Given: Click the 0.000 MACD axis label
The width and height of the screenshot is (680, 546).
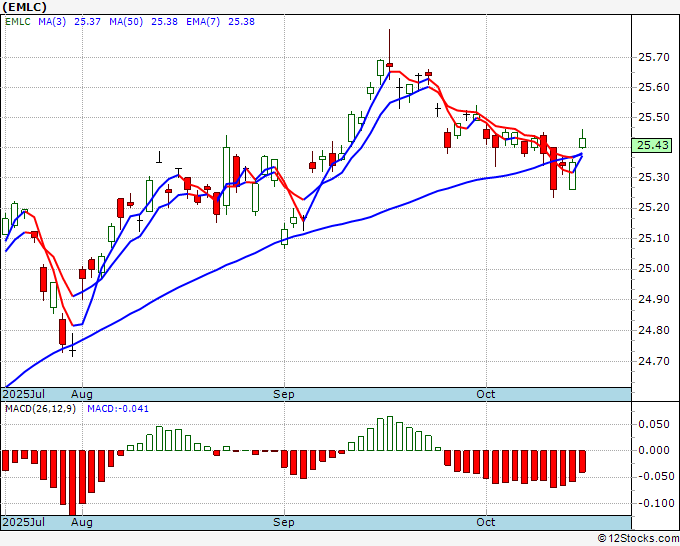Looking at the screenshot, I should [654, 451].
